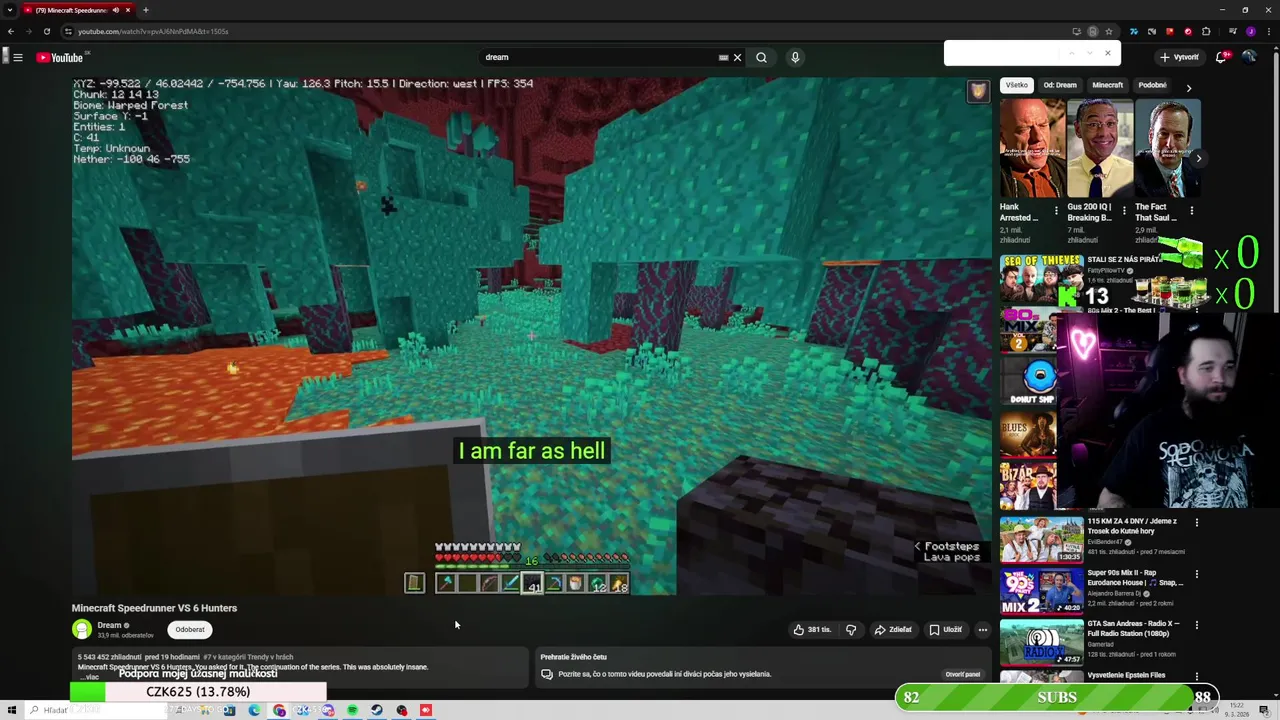Open options for 115 KM ZA 4 DNY
Screen dimensions: 1280x720
point(1196,522)
